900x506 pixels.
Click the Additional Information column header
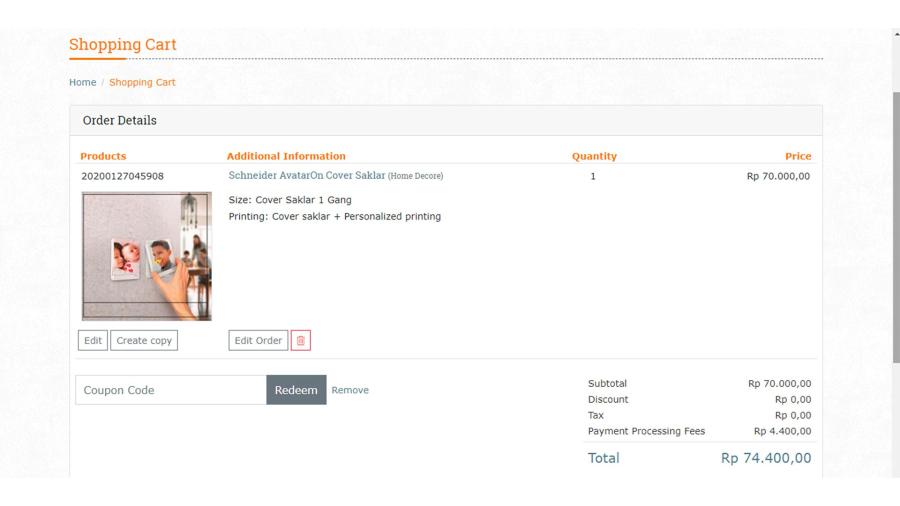tap(286, 156)
